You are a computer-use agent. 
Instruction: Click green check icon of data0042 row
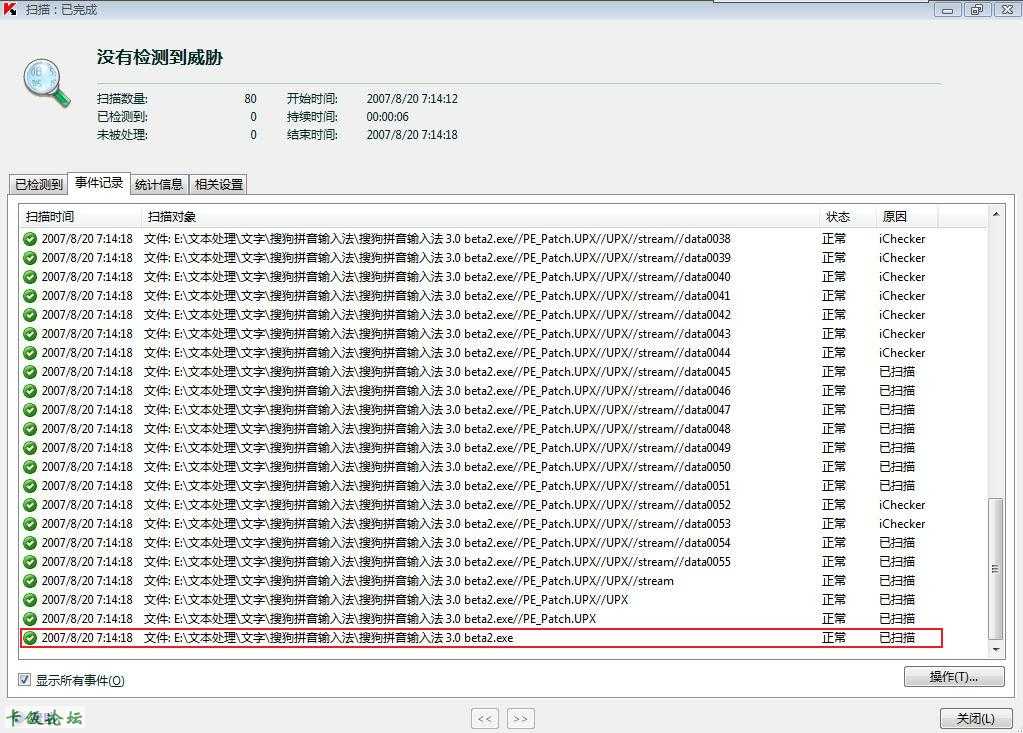pos(30,315)
